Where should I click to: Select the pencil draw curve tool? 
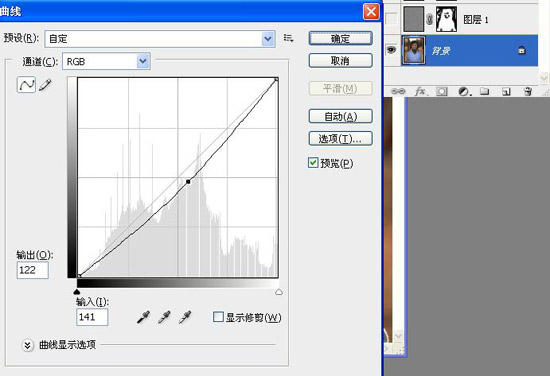click(45, 85)
